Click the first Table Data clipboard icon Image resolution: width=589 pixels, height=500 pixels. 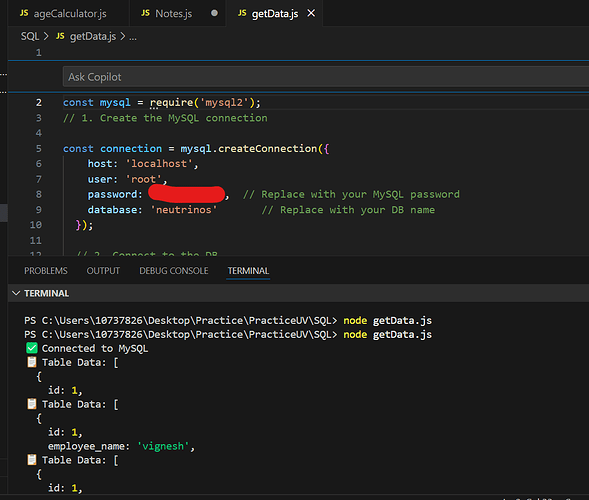32,362
